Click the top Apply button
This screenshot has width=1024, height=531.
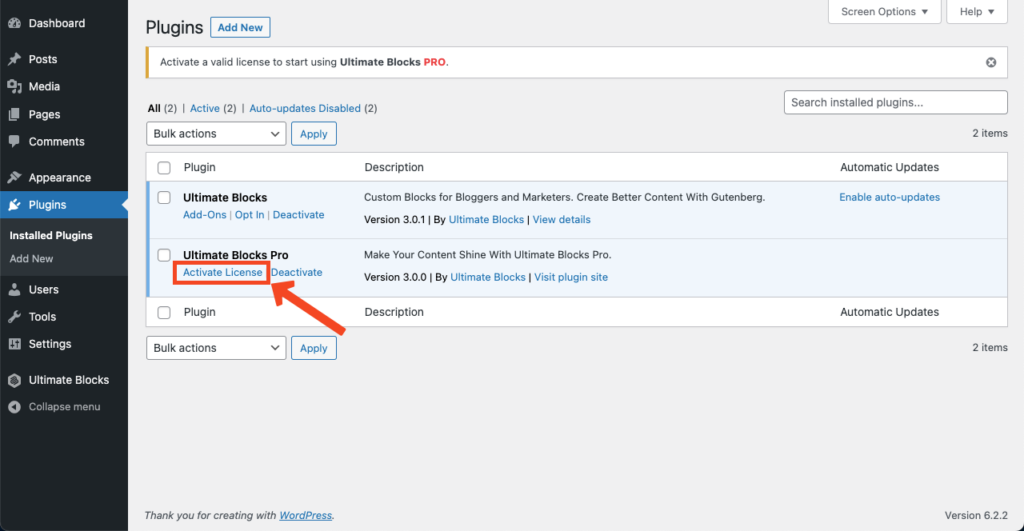coord(313,133)
